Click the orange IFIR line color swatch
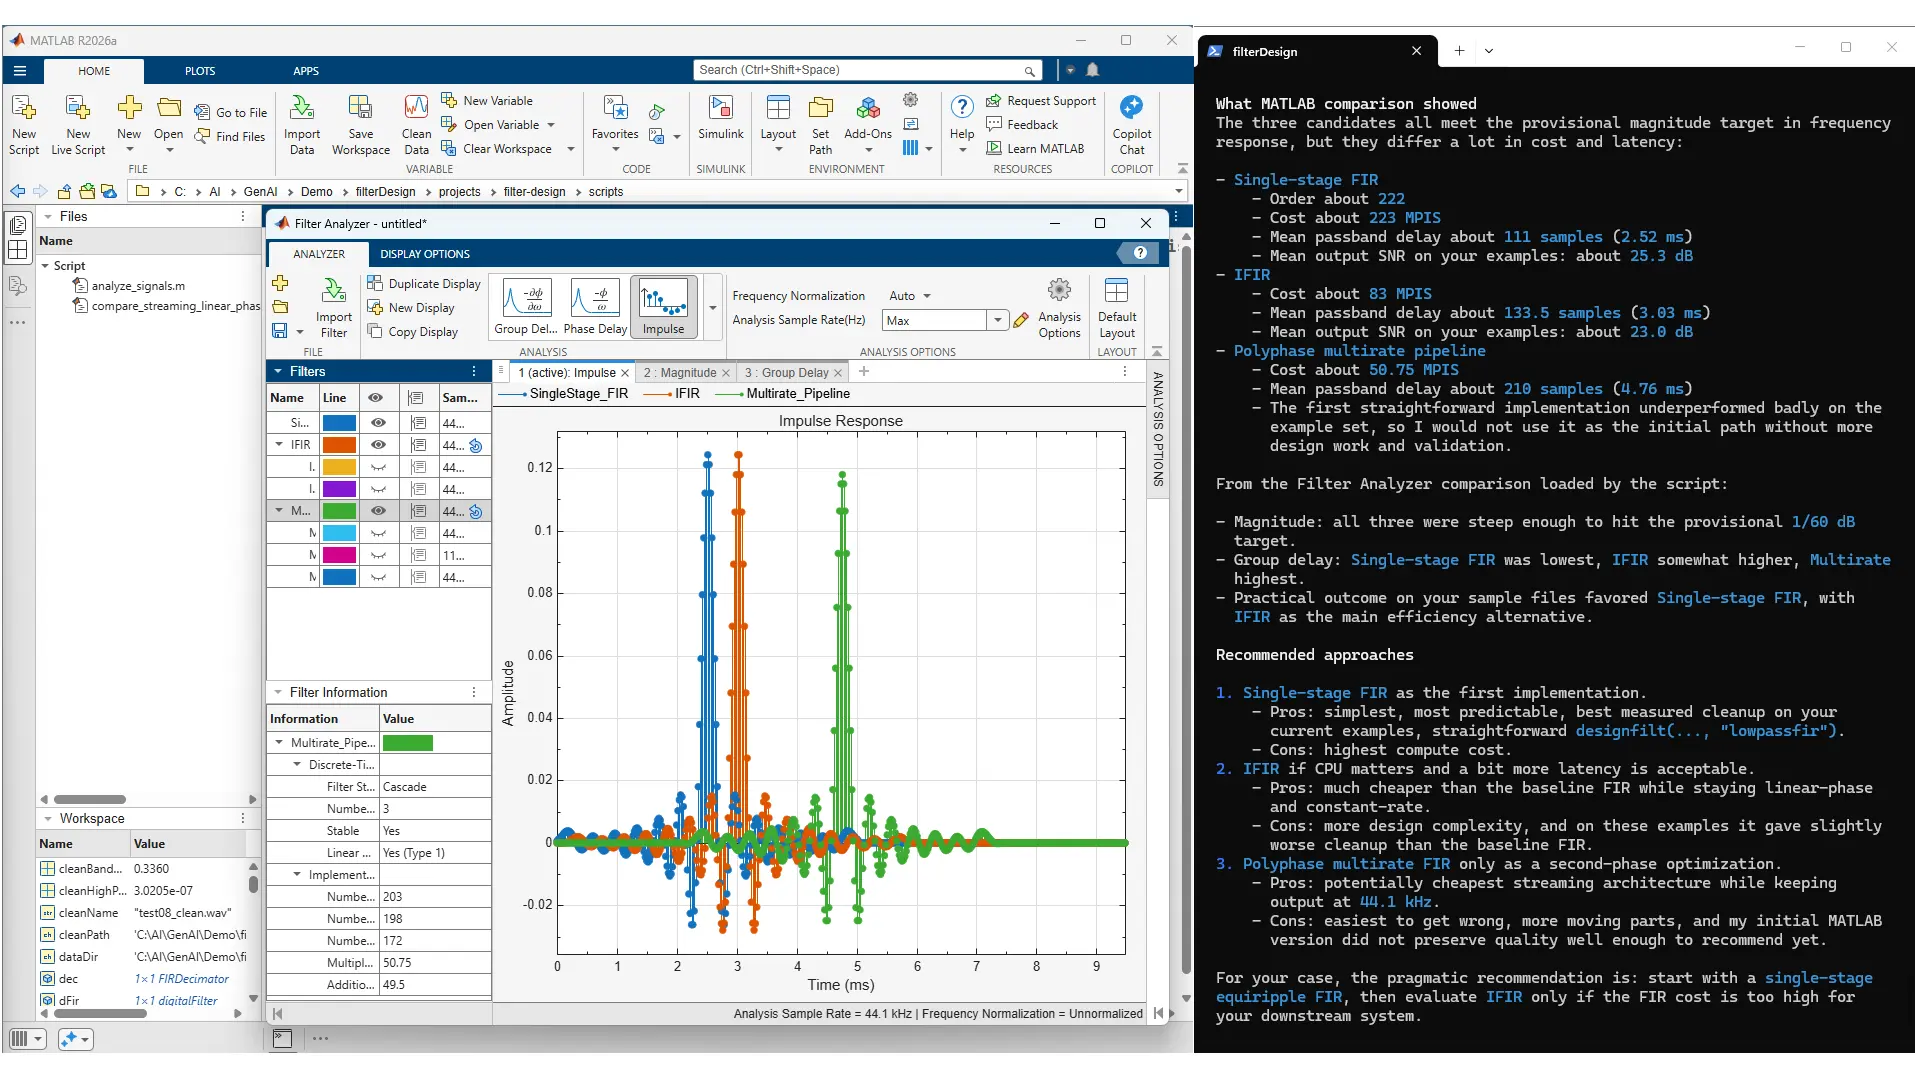 [339, 445]
